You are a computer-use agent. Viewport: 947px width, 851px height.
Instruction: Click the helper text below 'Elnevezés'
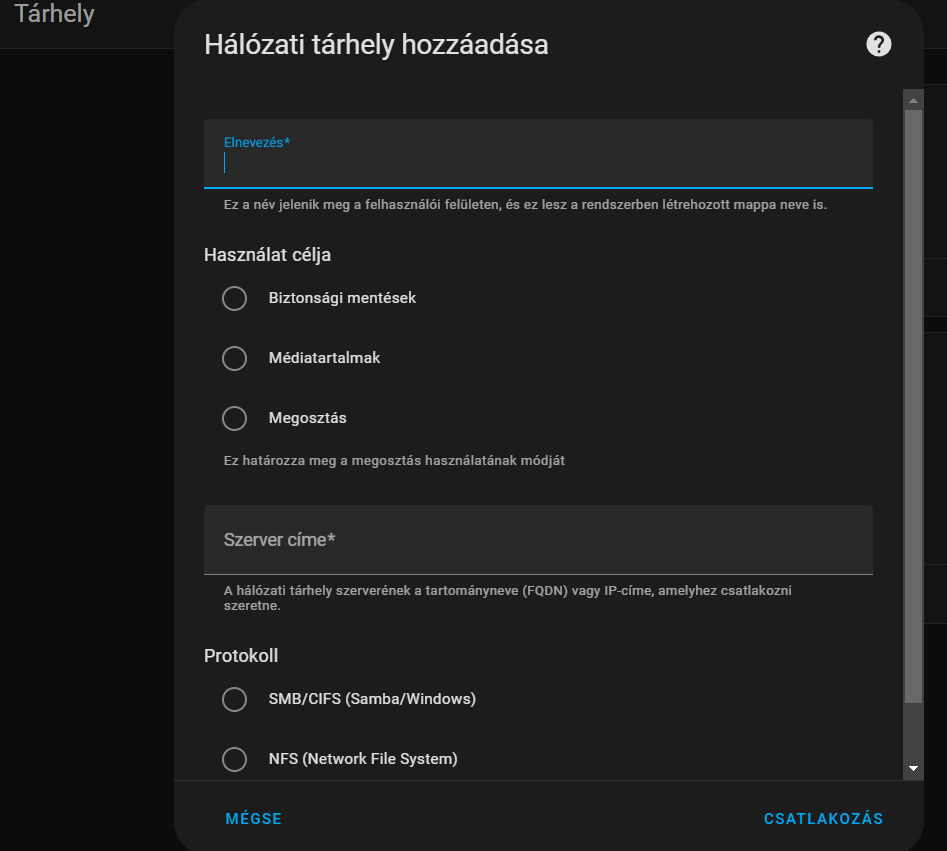525,205
